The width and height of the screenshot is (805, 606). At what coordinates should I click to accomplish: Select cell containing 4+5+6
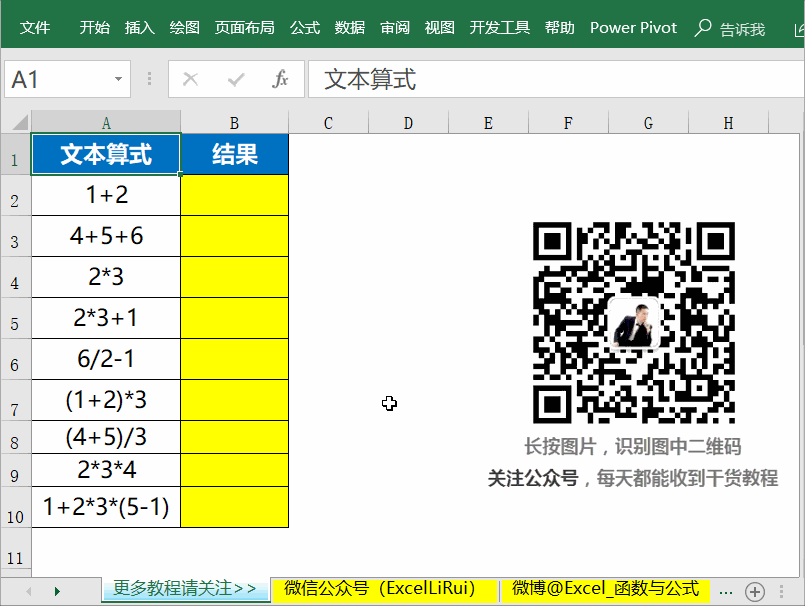tap(106, 236)
